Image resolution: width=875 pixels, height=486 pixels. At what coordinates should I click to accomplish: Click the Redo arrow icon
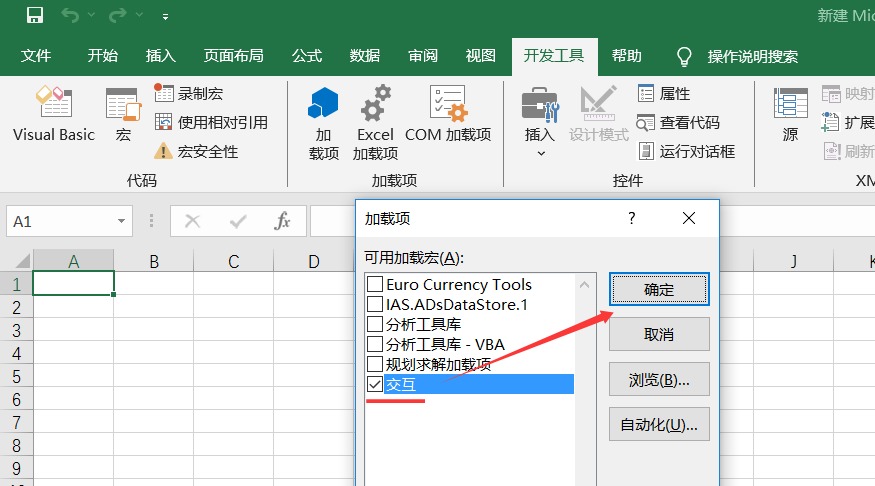[117, 15]
